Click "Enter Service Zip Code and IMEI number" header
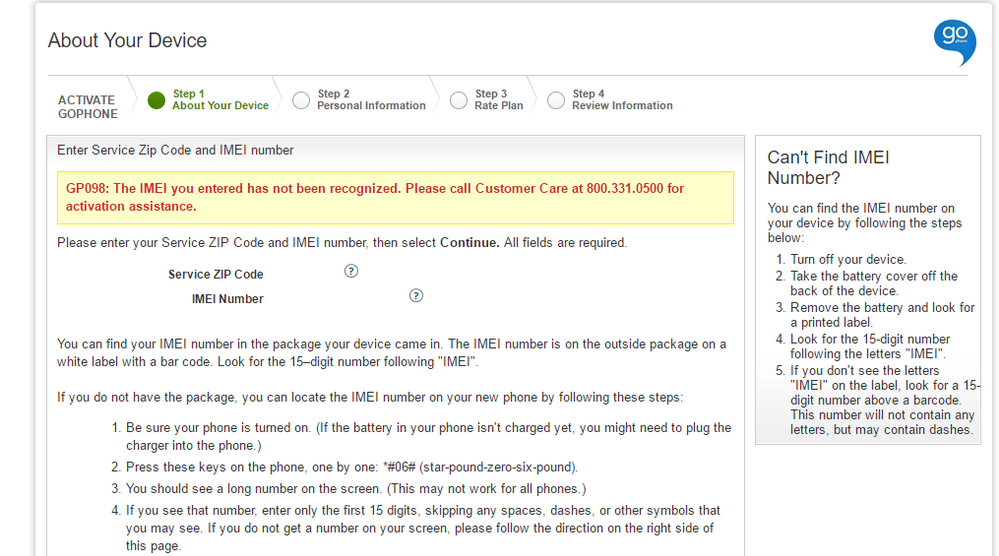Viewport: 999px width, 556px height. (175, 150)
